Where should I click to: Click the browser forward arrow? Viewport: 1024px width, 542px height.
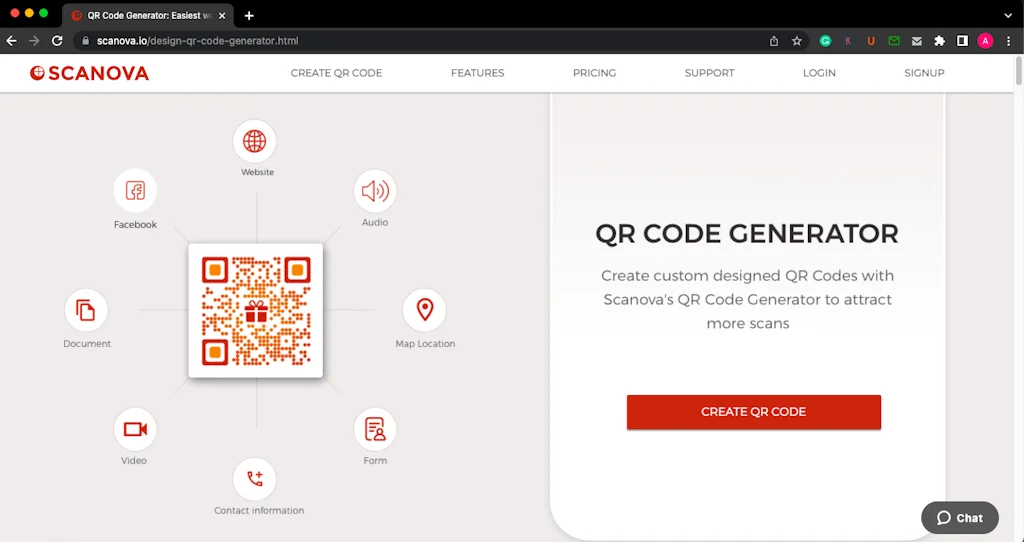[34, 40]
